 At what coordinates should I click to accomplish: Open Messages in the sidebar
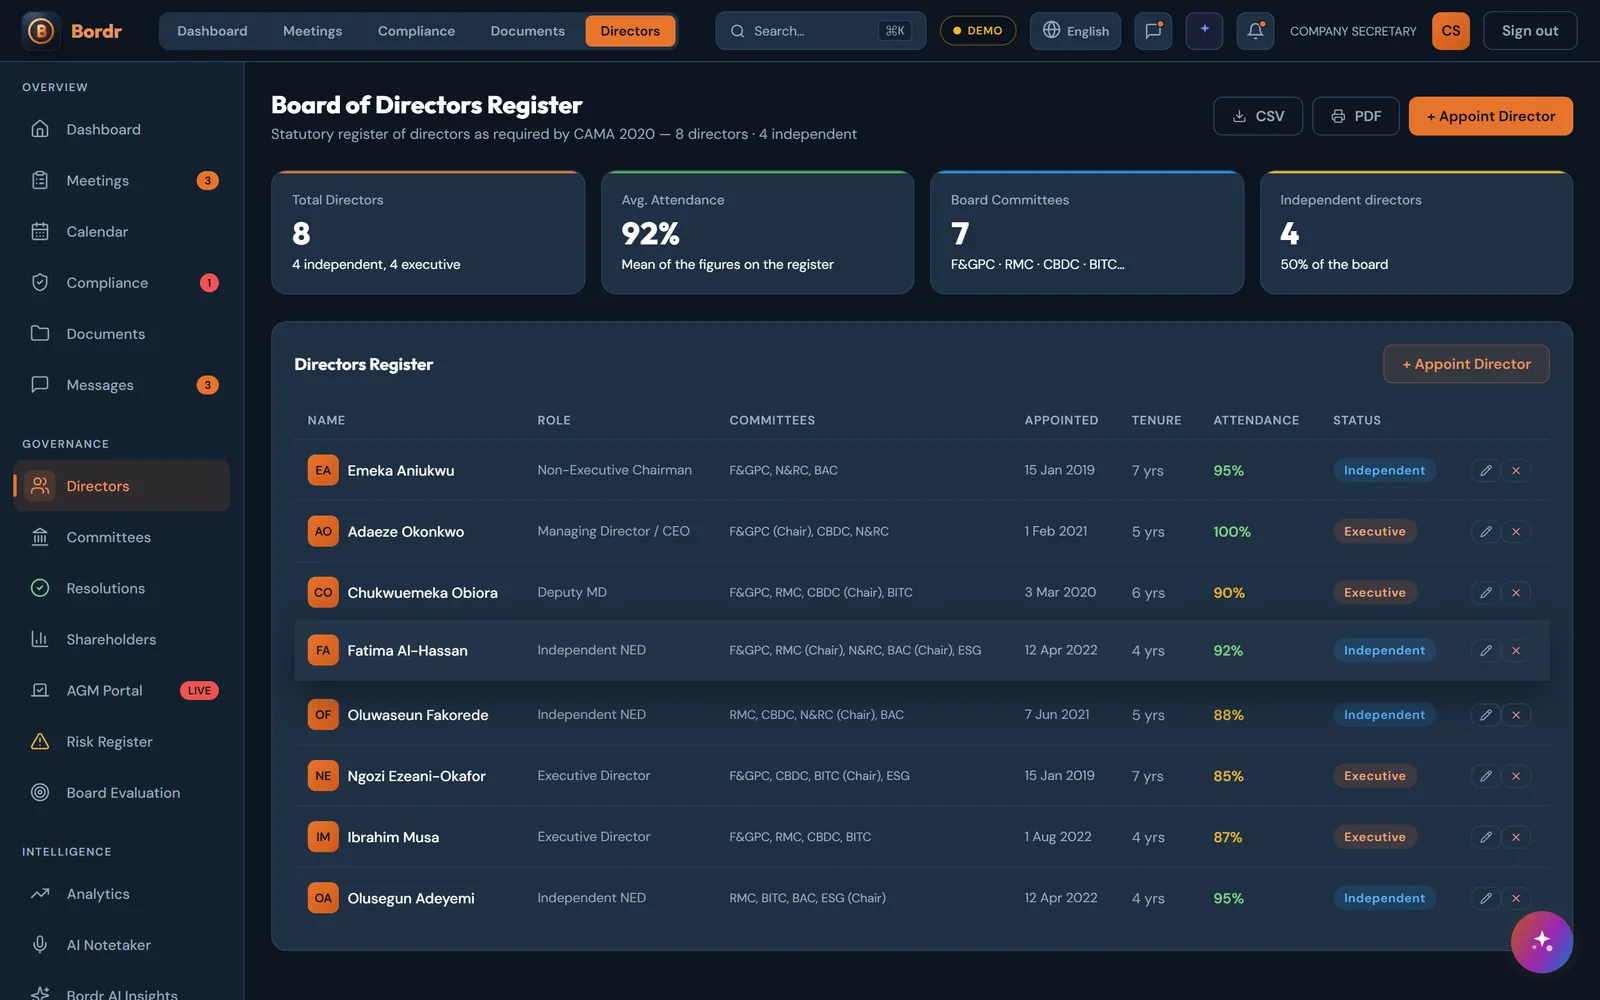coord(122,384)
